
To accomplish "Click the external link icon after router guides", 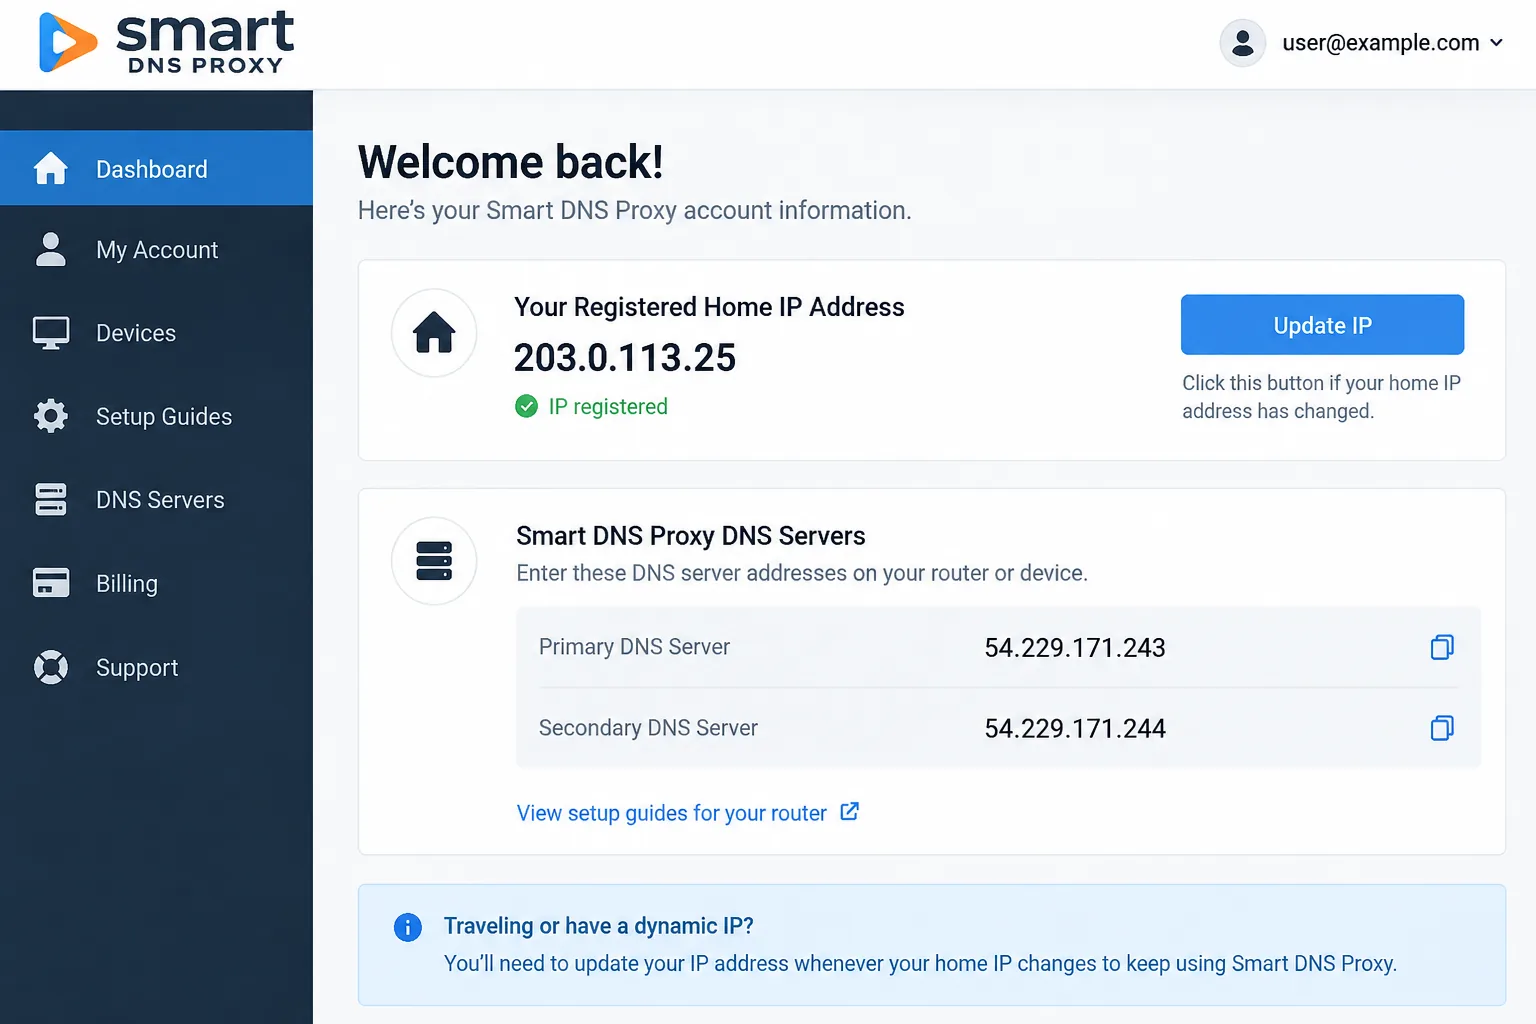I will [x=849, y=811].
